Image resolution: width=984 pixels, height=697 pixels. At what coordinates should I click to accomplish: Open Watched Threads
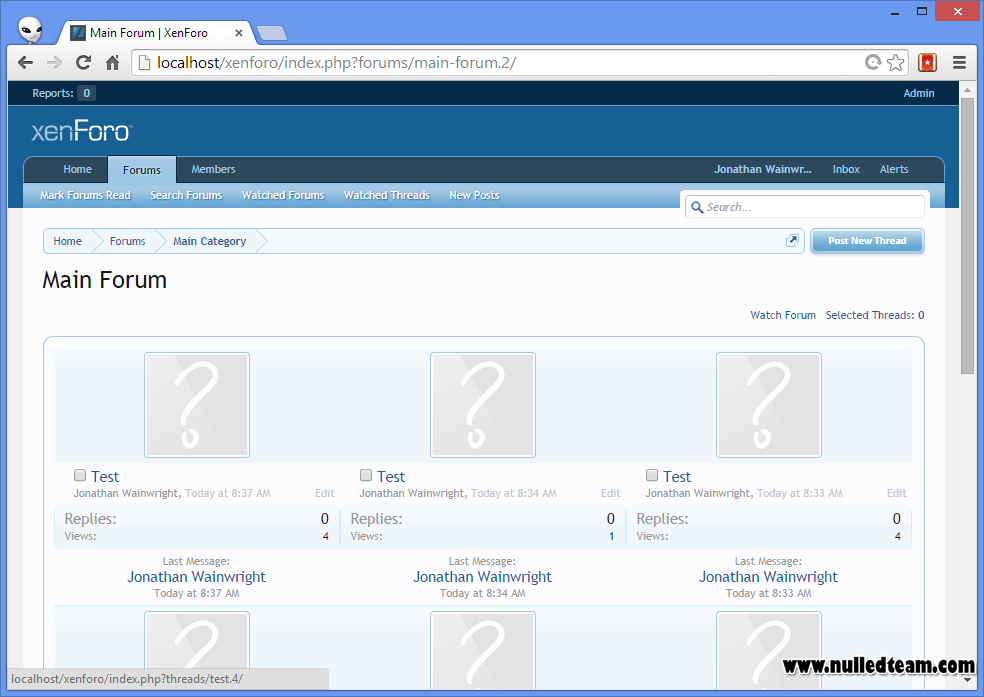coord(387,195)
